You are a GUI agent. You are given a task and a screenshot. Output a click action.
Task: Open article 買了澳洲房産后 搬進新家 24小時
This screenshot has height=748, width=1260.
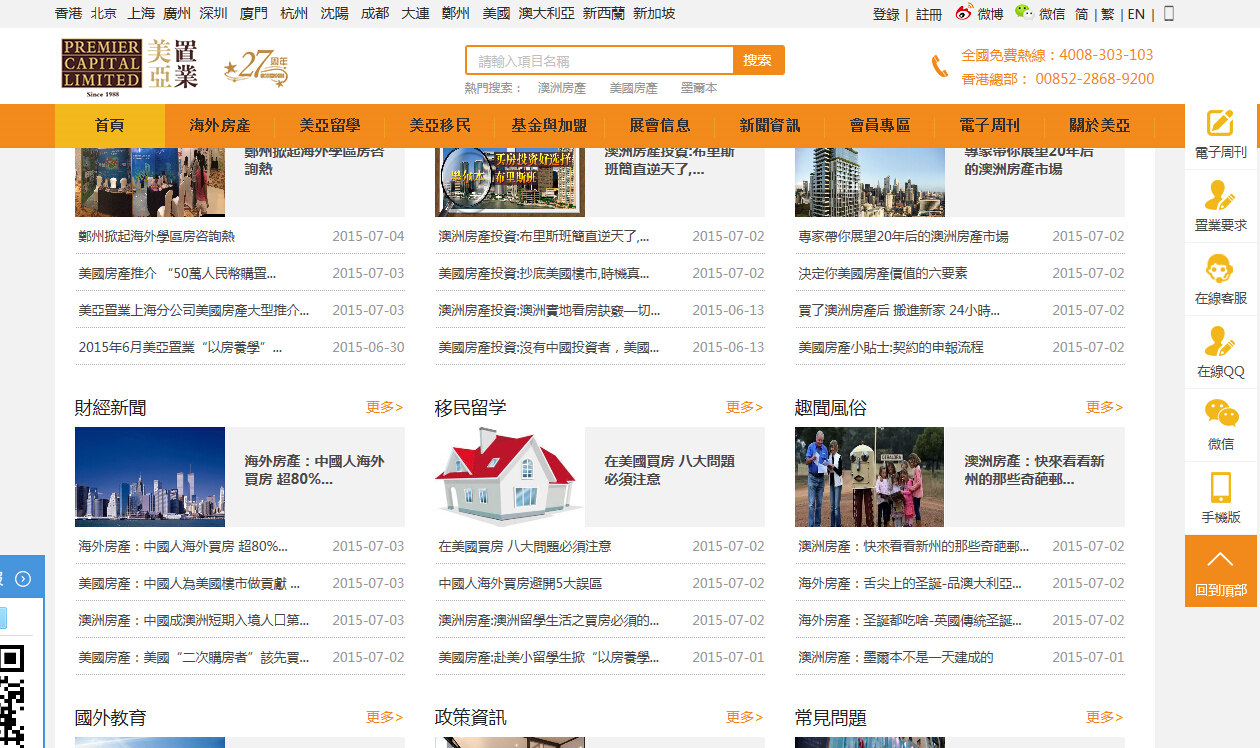[x=899, y=310]
